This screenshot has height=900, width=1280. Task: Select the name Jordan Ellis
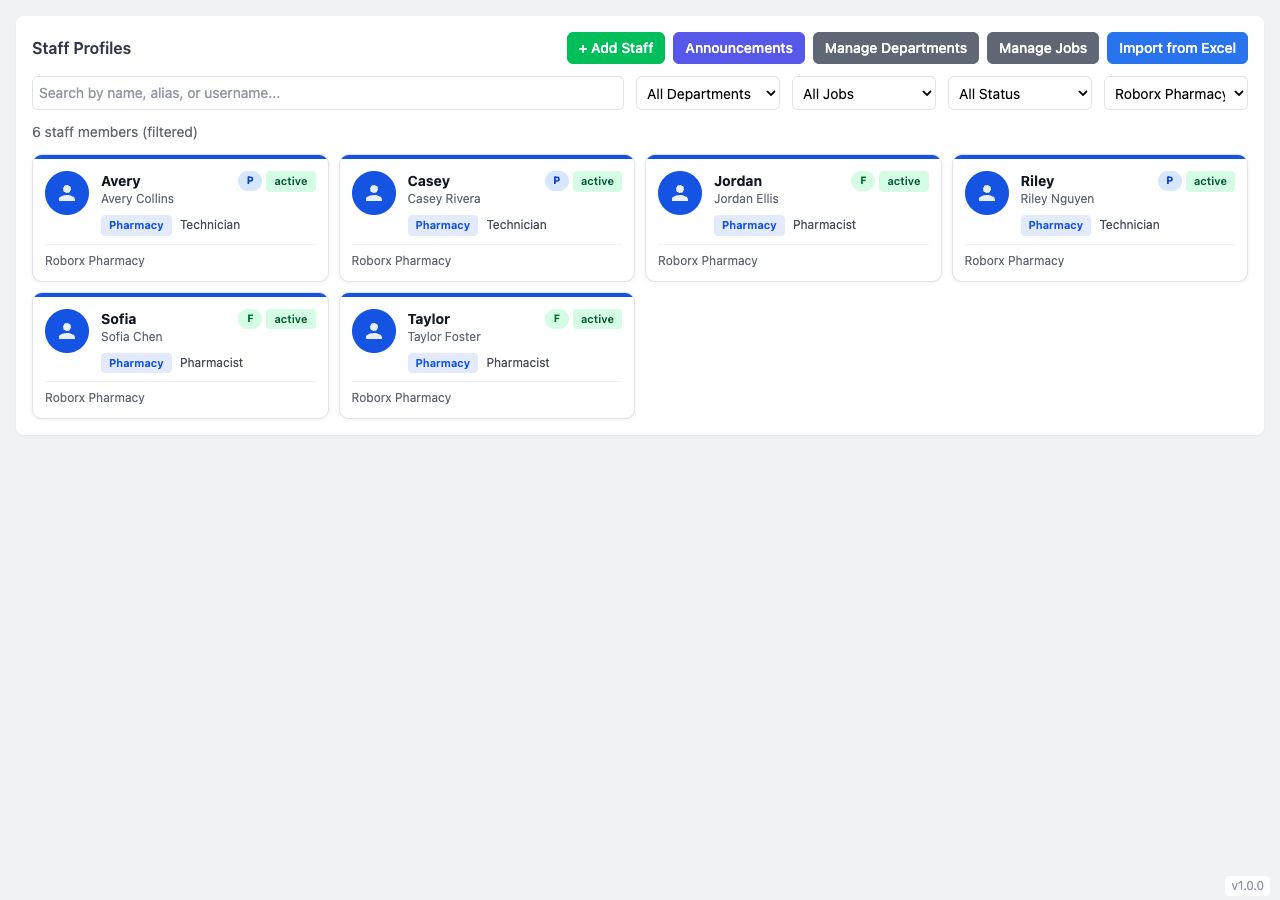click(746, 199)
